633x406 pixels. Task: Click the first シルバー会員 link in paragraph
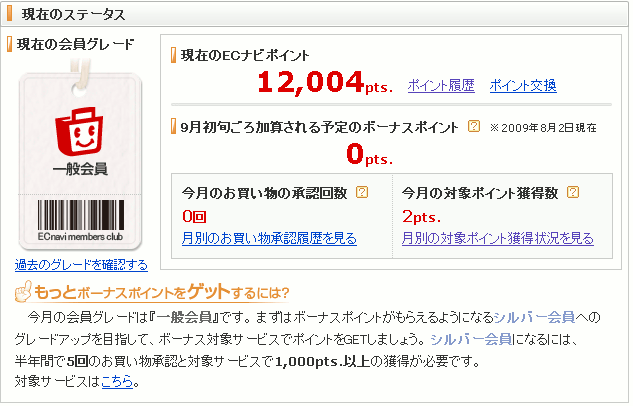click(x=534, y=317)
